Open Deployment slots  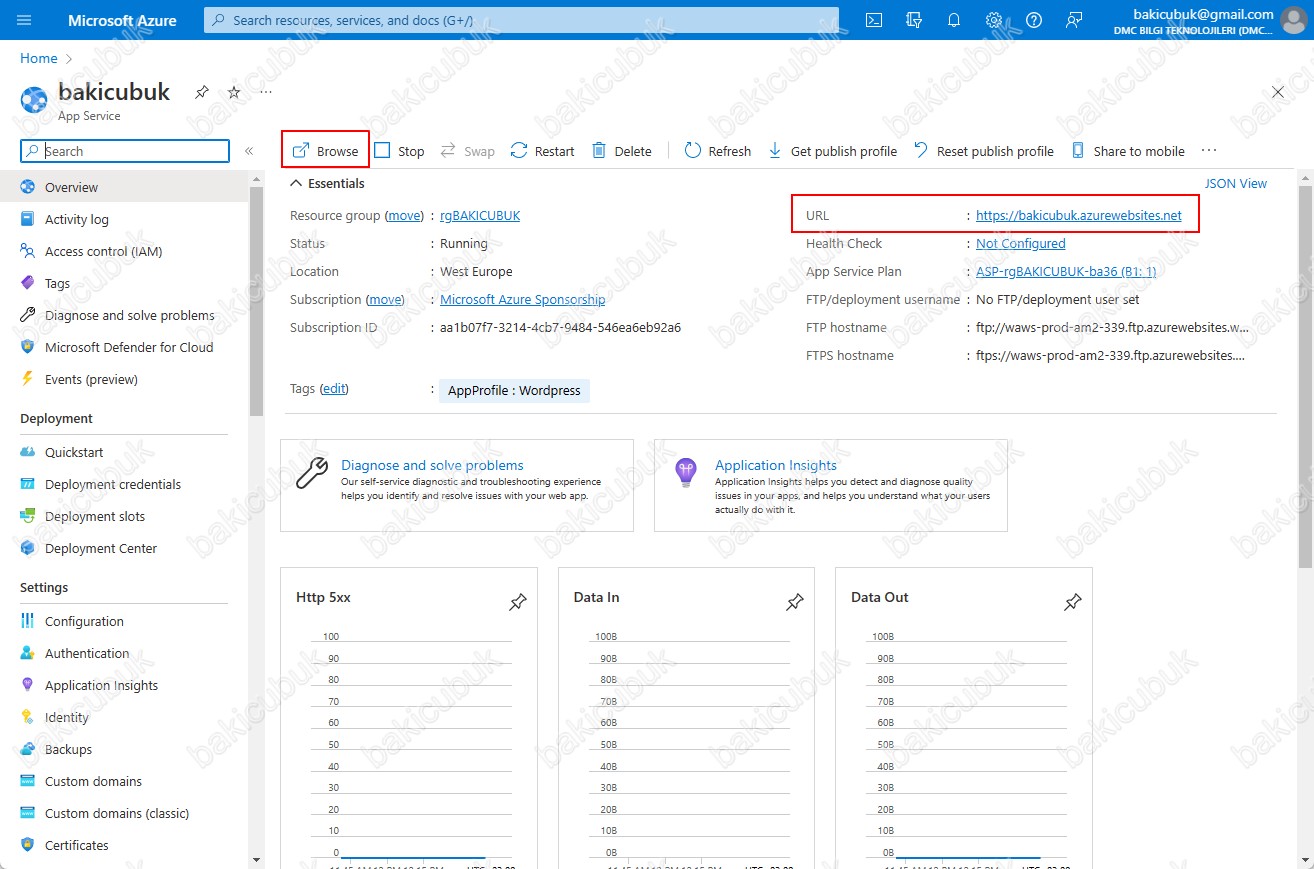coord(124,516)
